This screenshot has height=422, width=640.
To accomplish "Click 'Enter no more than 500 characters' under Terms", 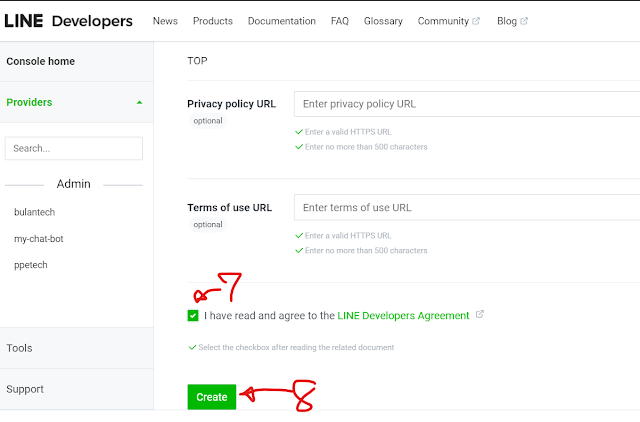I will (366, 251).
